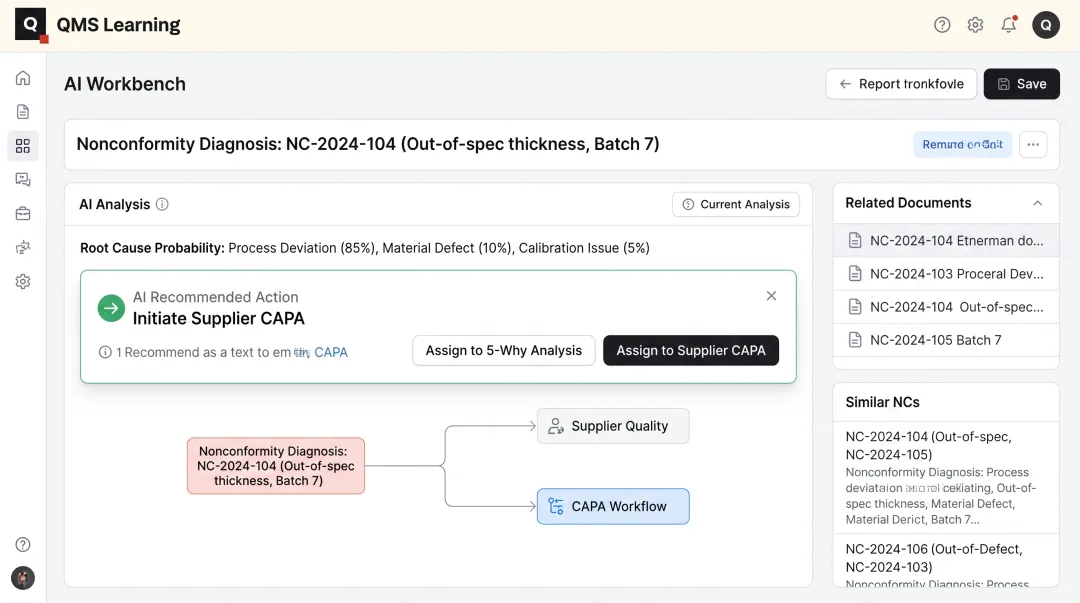Open notifications bell
This screenshot has width=1080, height=603.
(x=1008, y=25)
